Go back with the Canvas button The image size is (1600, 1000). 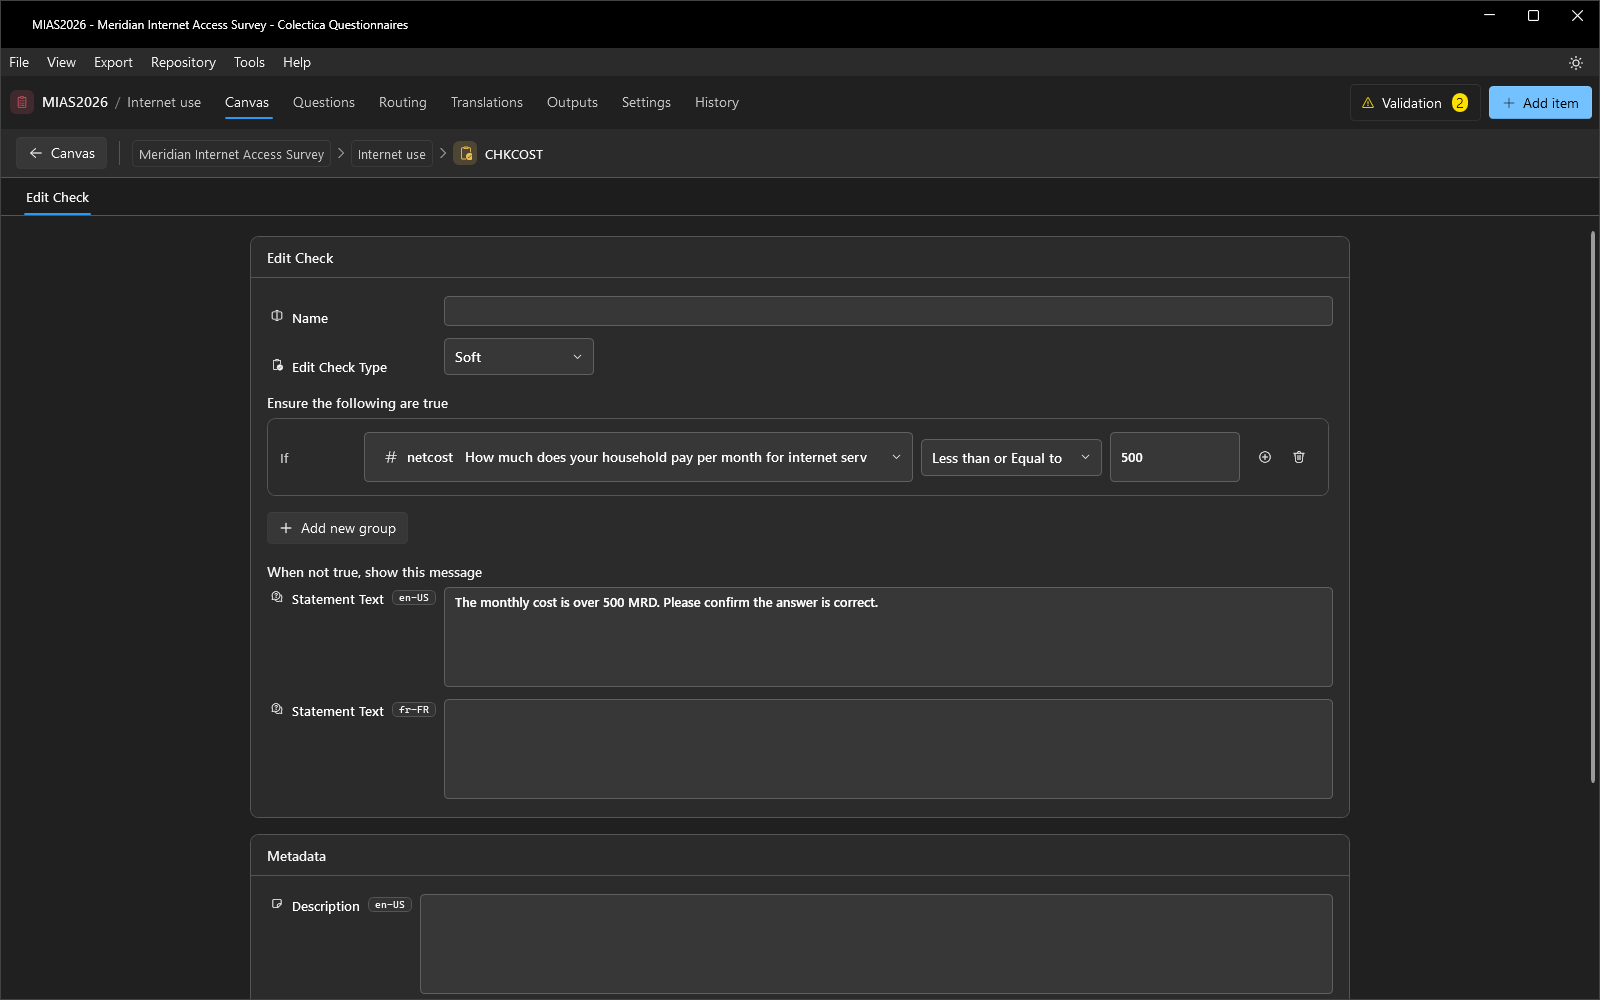61,153
